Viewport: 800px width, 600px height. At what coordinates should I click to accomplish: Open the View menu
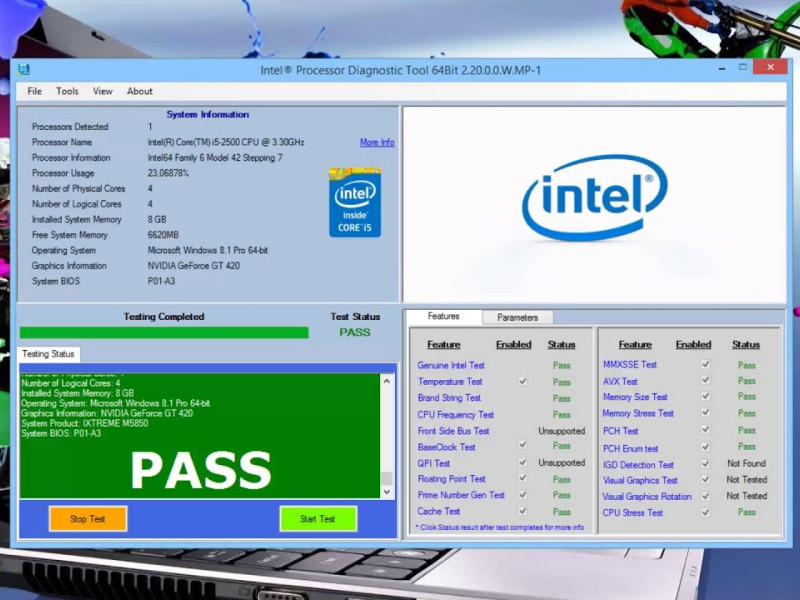point(103,91)
